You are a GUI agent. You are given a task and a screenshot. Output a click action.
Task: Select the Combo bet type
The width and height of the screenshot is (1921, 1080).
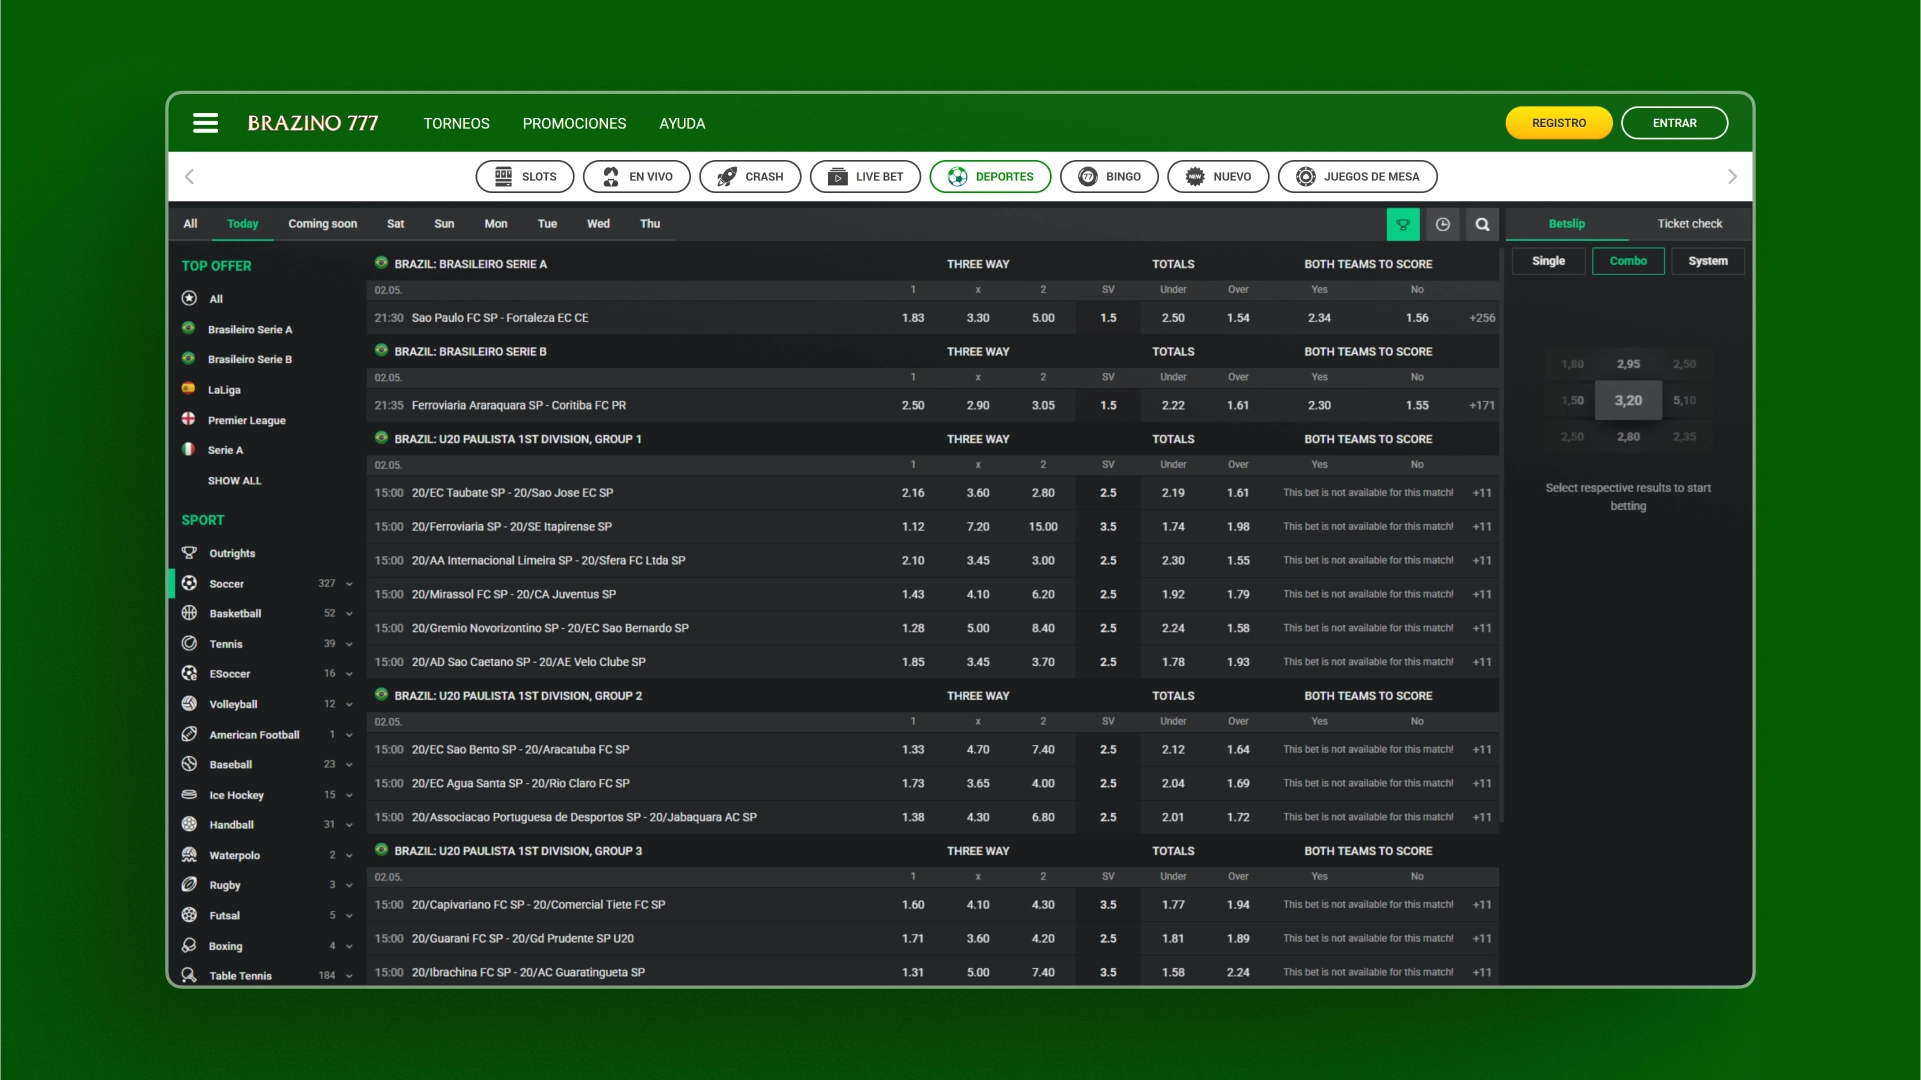1628,261
